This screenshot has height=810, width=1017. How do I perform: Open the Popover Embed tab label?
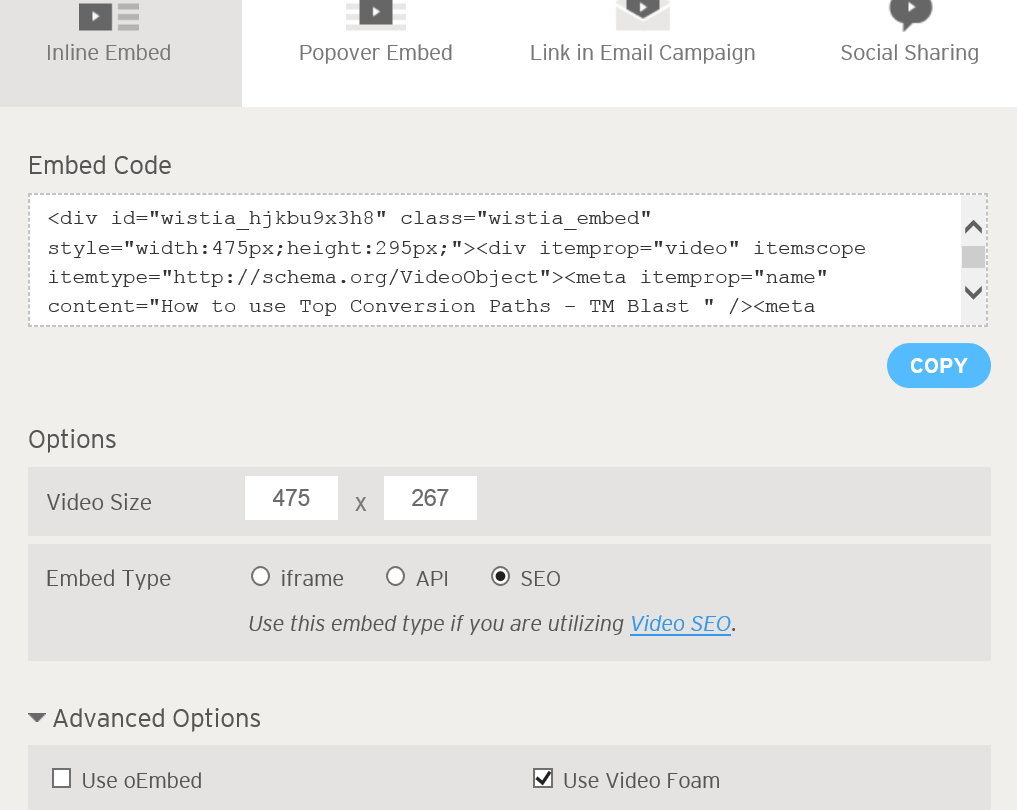click(x=376, y=53)
